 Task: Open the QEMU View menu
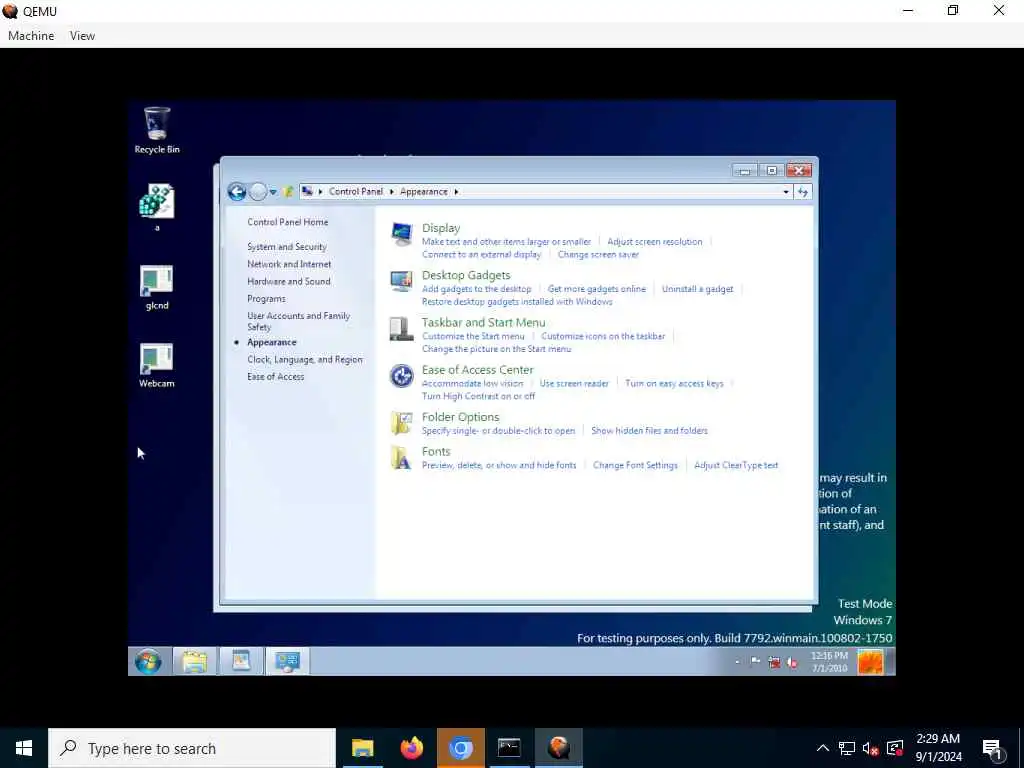[x=82, y=36]
